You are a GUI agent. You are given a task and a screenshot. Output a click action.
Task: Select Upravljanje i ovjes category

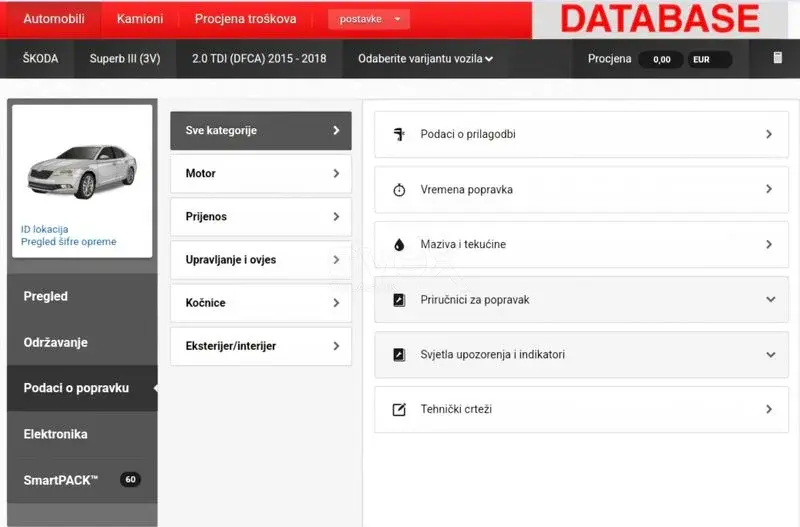click(x=261, y=260)
